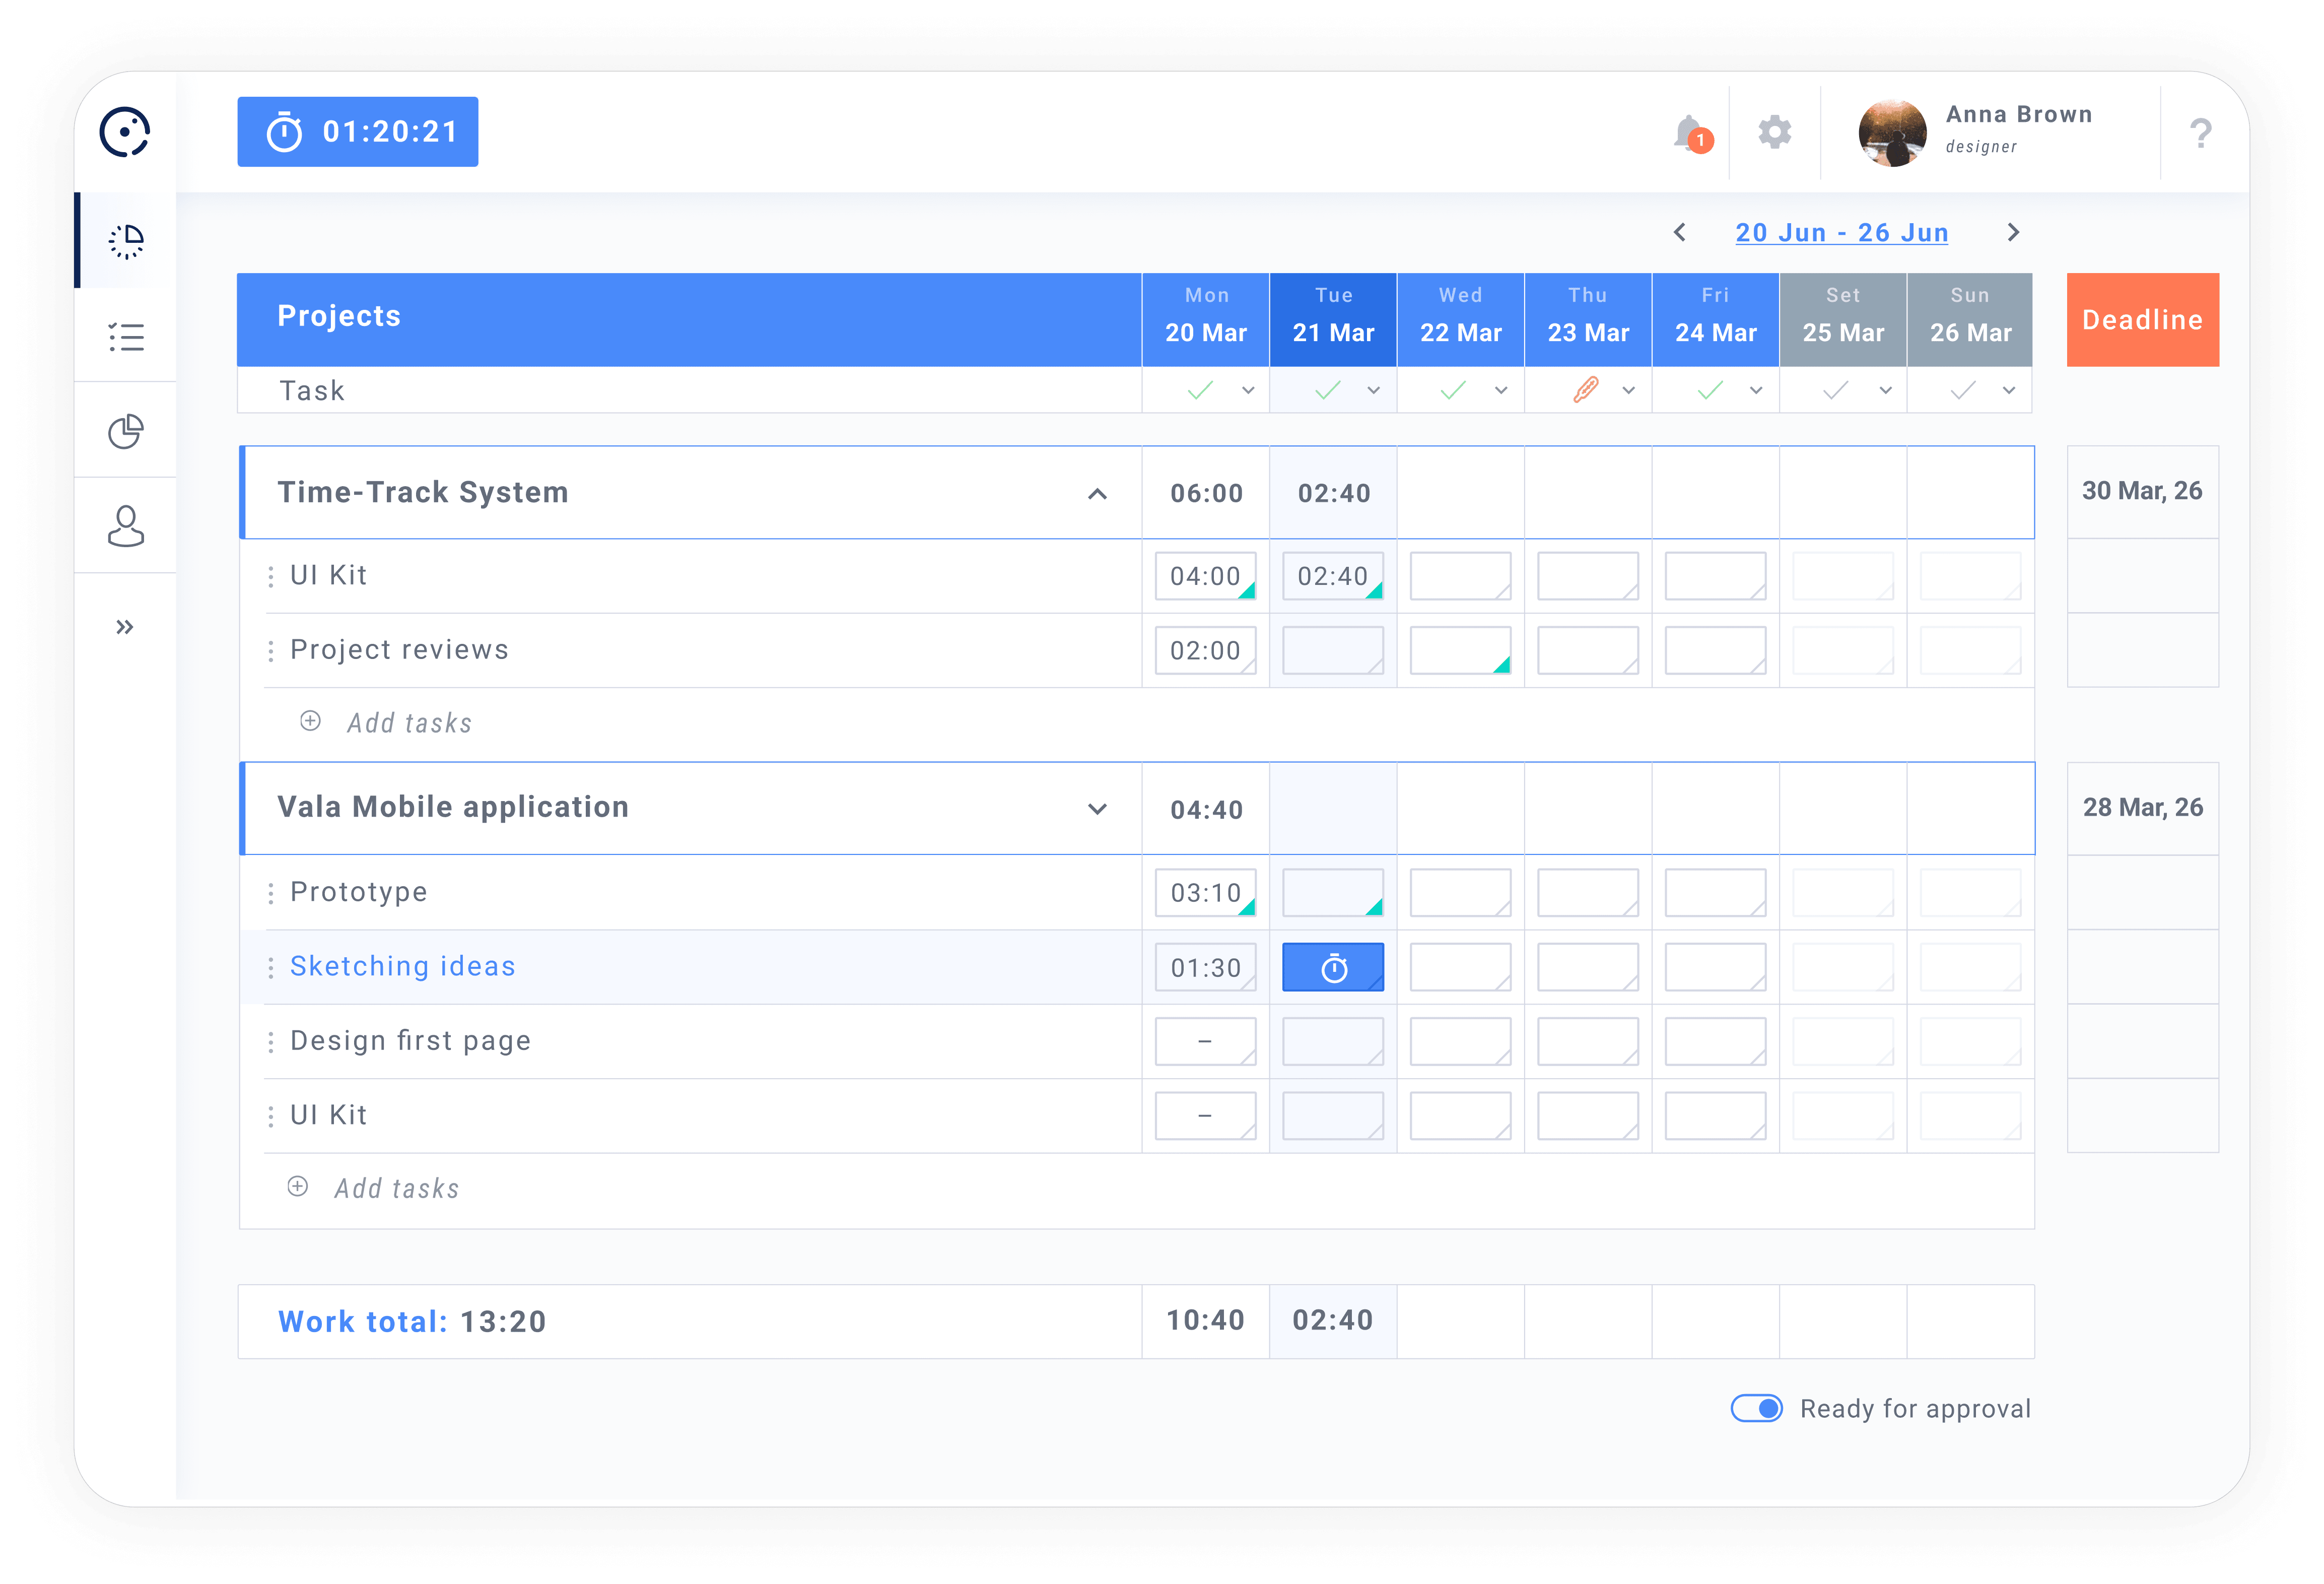This screenshot has height=1584, width=2324.
Task: Click Add tasks under Time-Track System
Action: pyautogui.click(x=408, y=723)
